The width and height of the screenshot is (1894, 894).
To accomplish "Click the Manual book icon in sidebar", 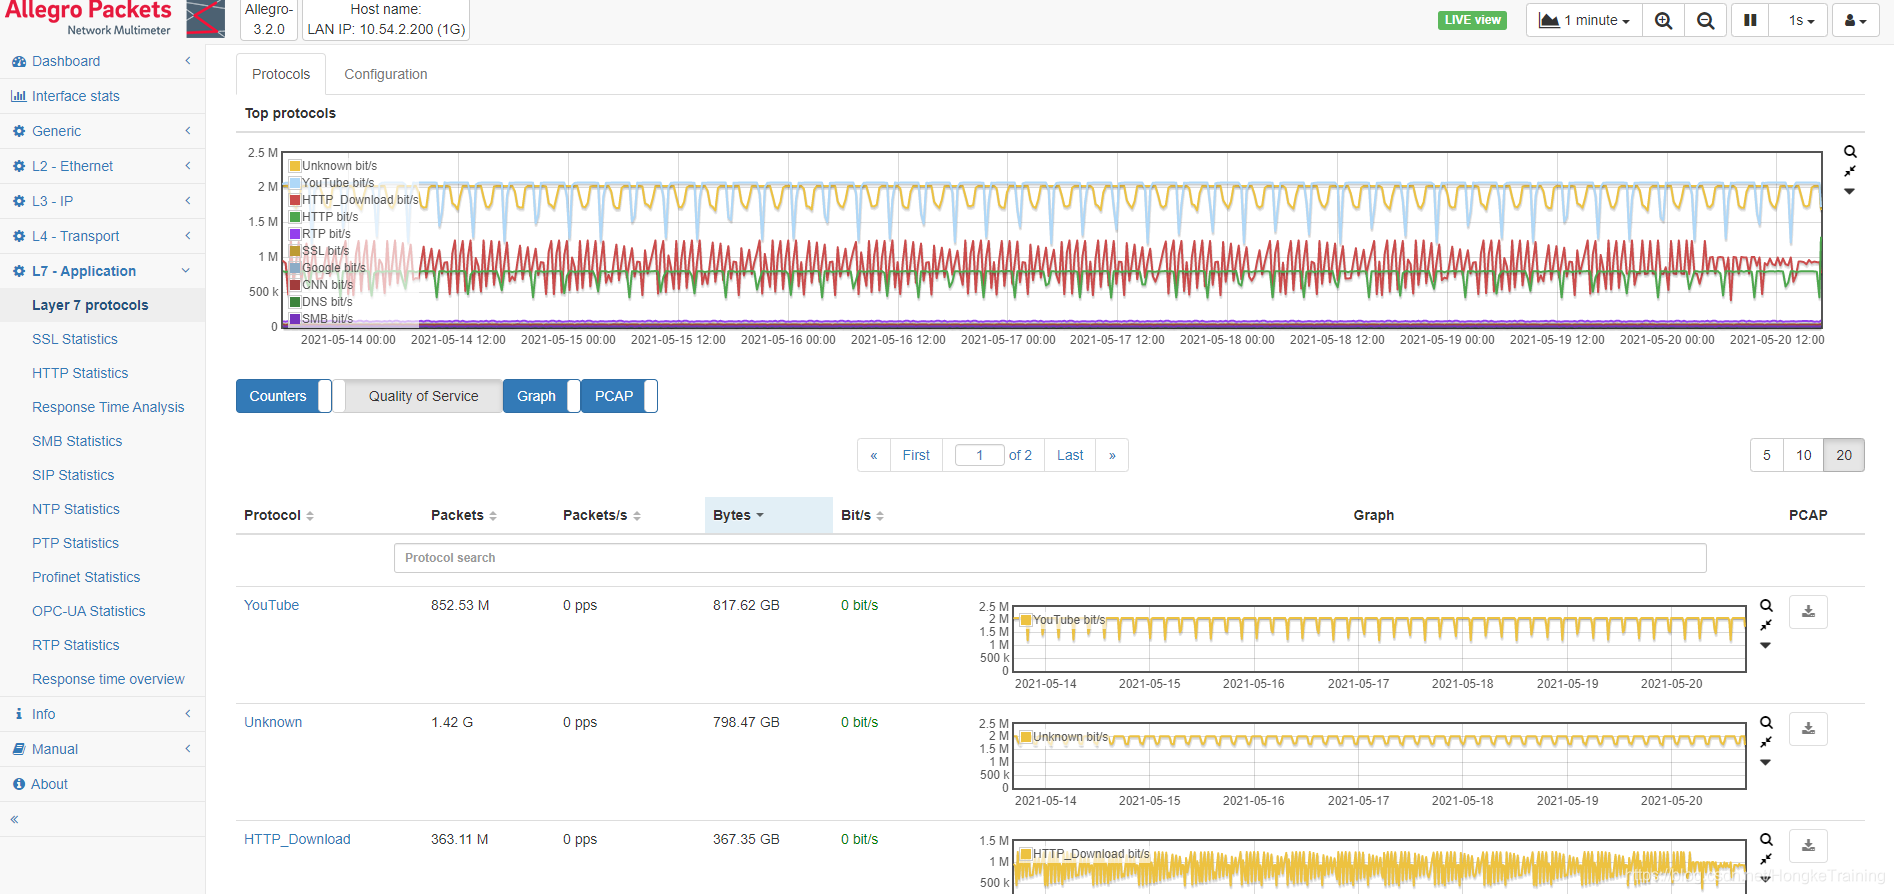I will (19, 749).
